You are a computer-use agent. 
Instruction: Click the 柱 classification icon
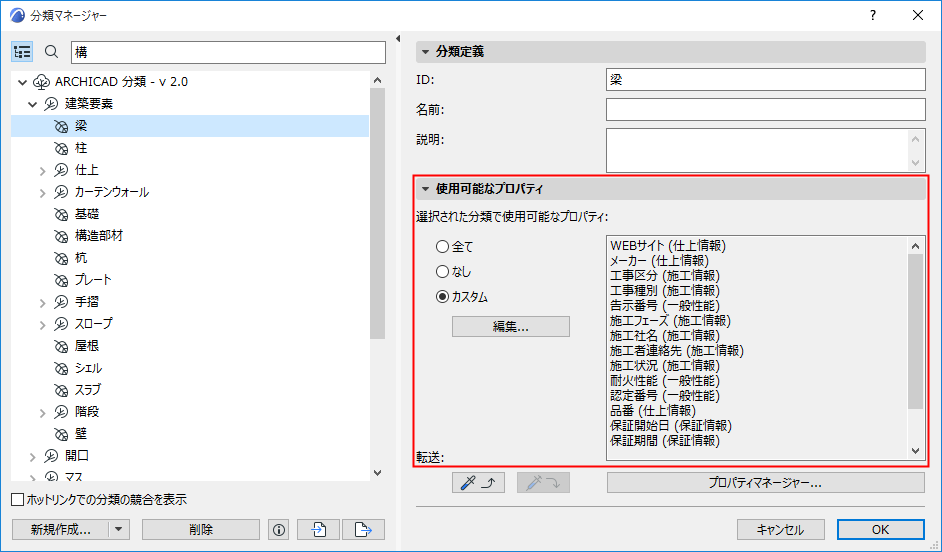click(x=61, y=148)
